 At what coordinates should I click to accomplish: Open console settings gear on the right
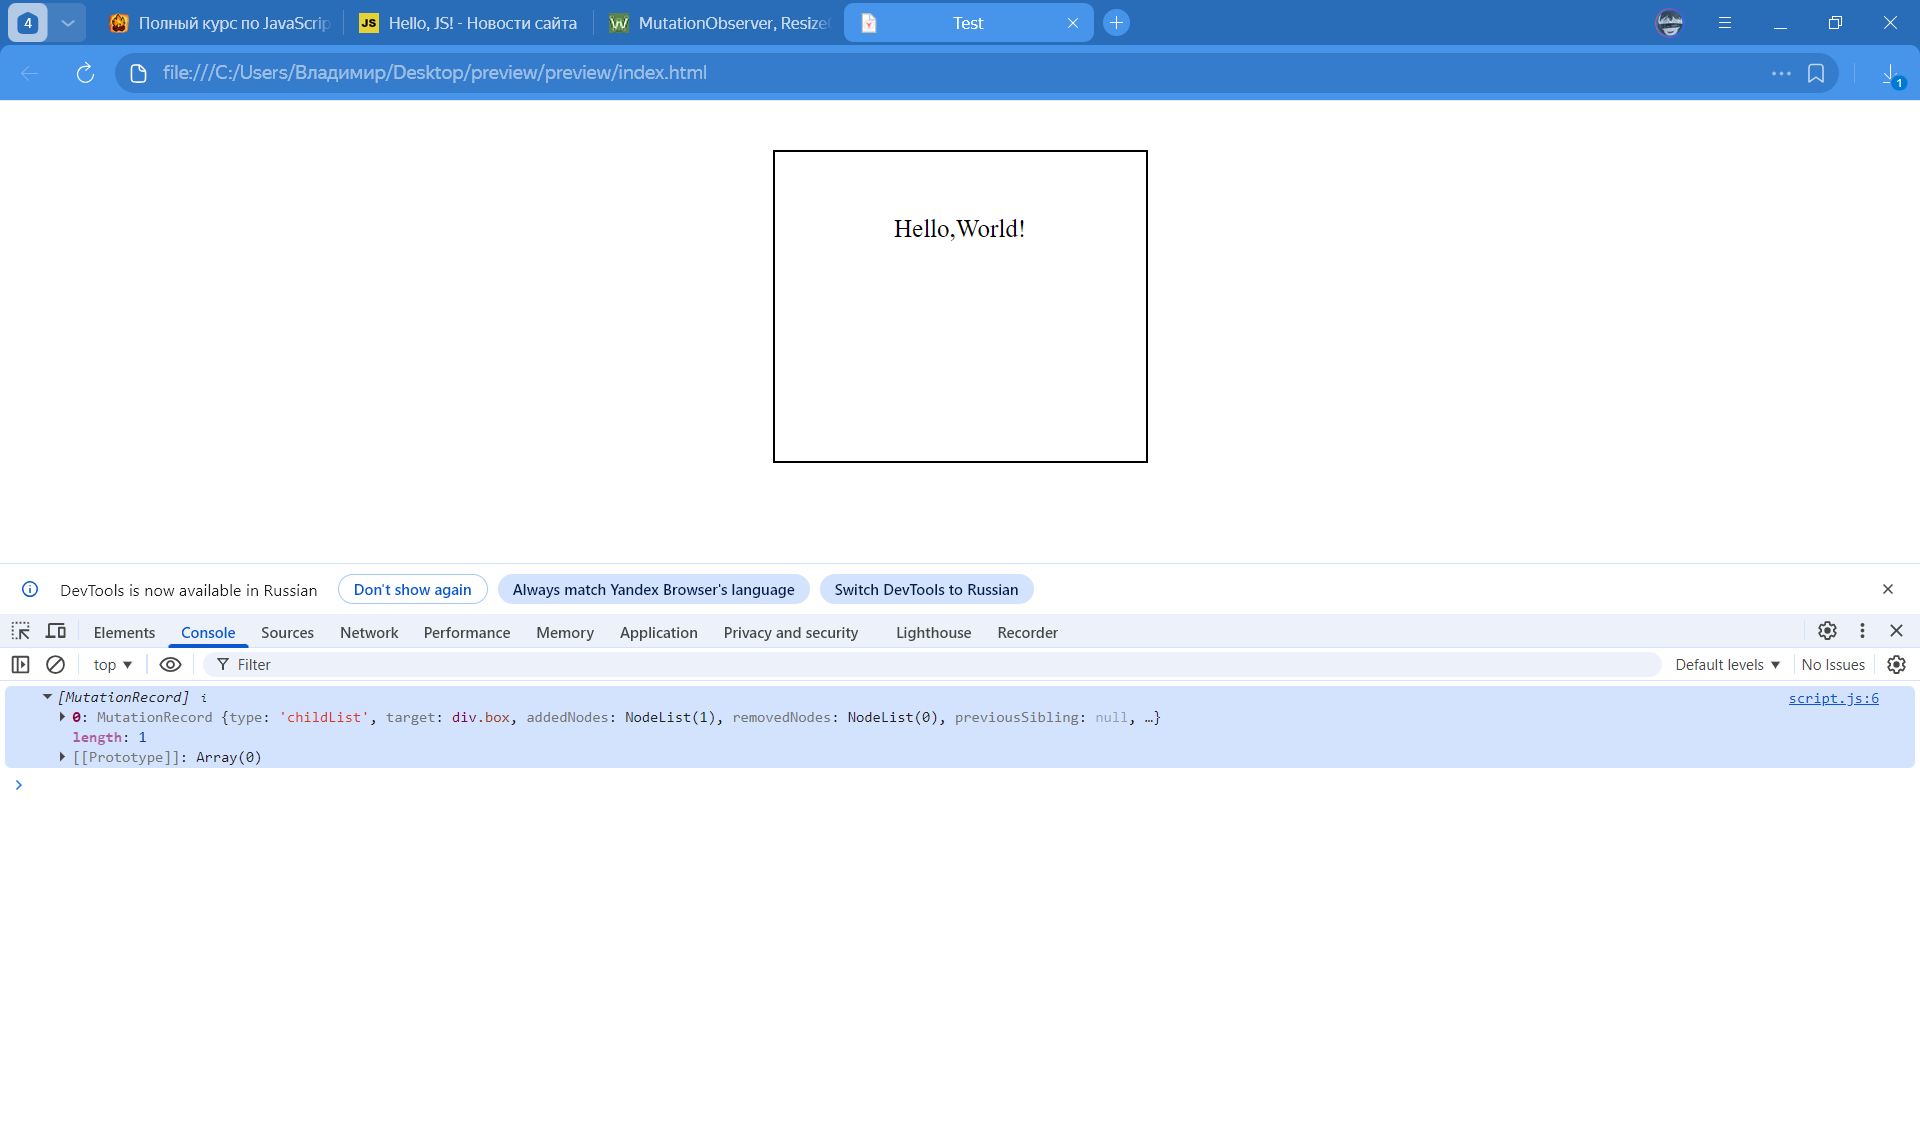[x=1896, y=664]
